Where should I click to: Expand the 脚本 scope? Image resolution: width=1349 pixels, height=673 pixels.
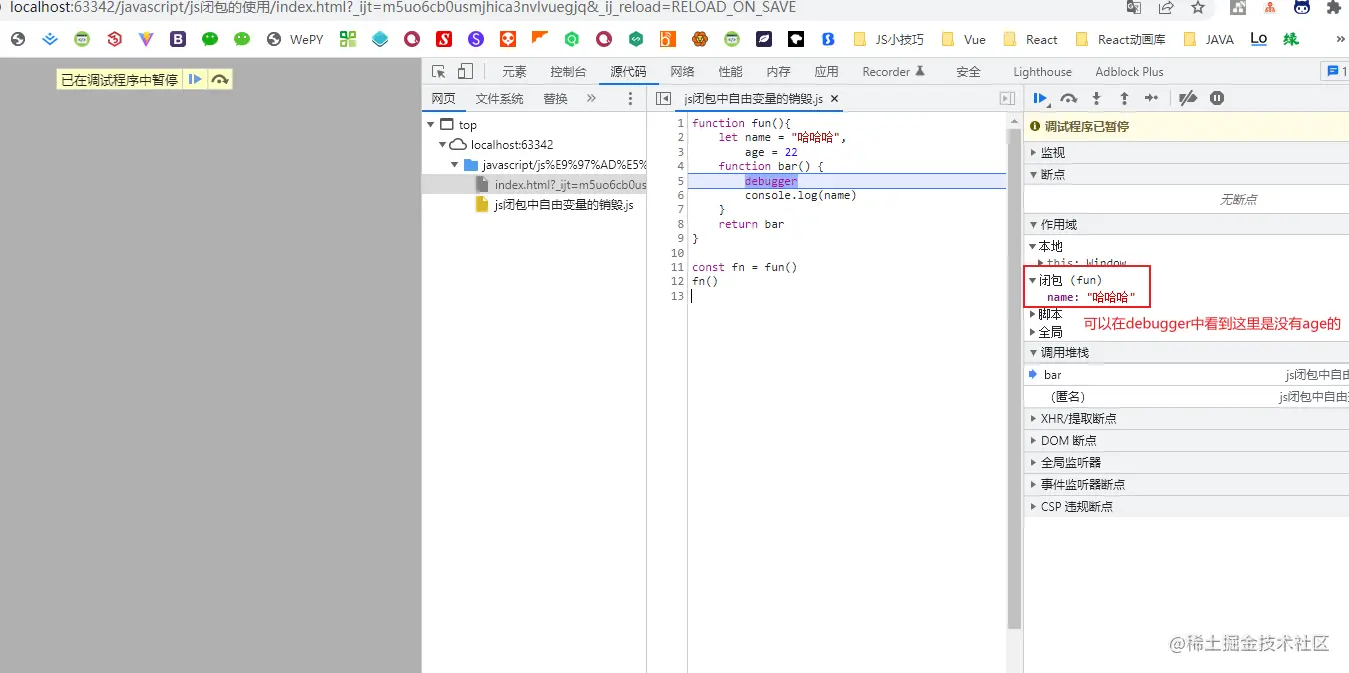point(1033,314)
